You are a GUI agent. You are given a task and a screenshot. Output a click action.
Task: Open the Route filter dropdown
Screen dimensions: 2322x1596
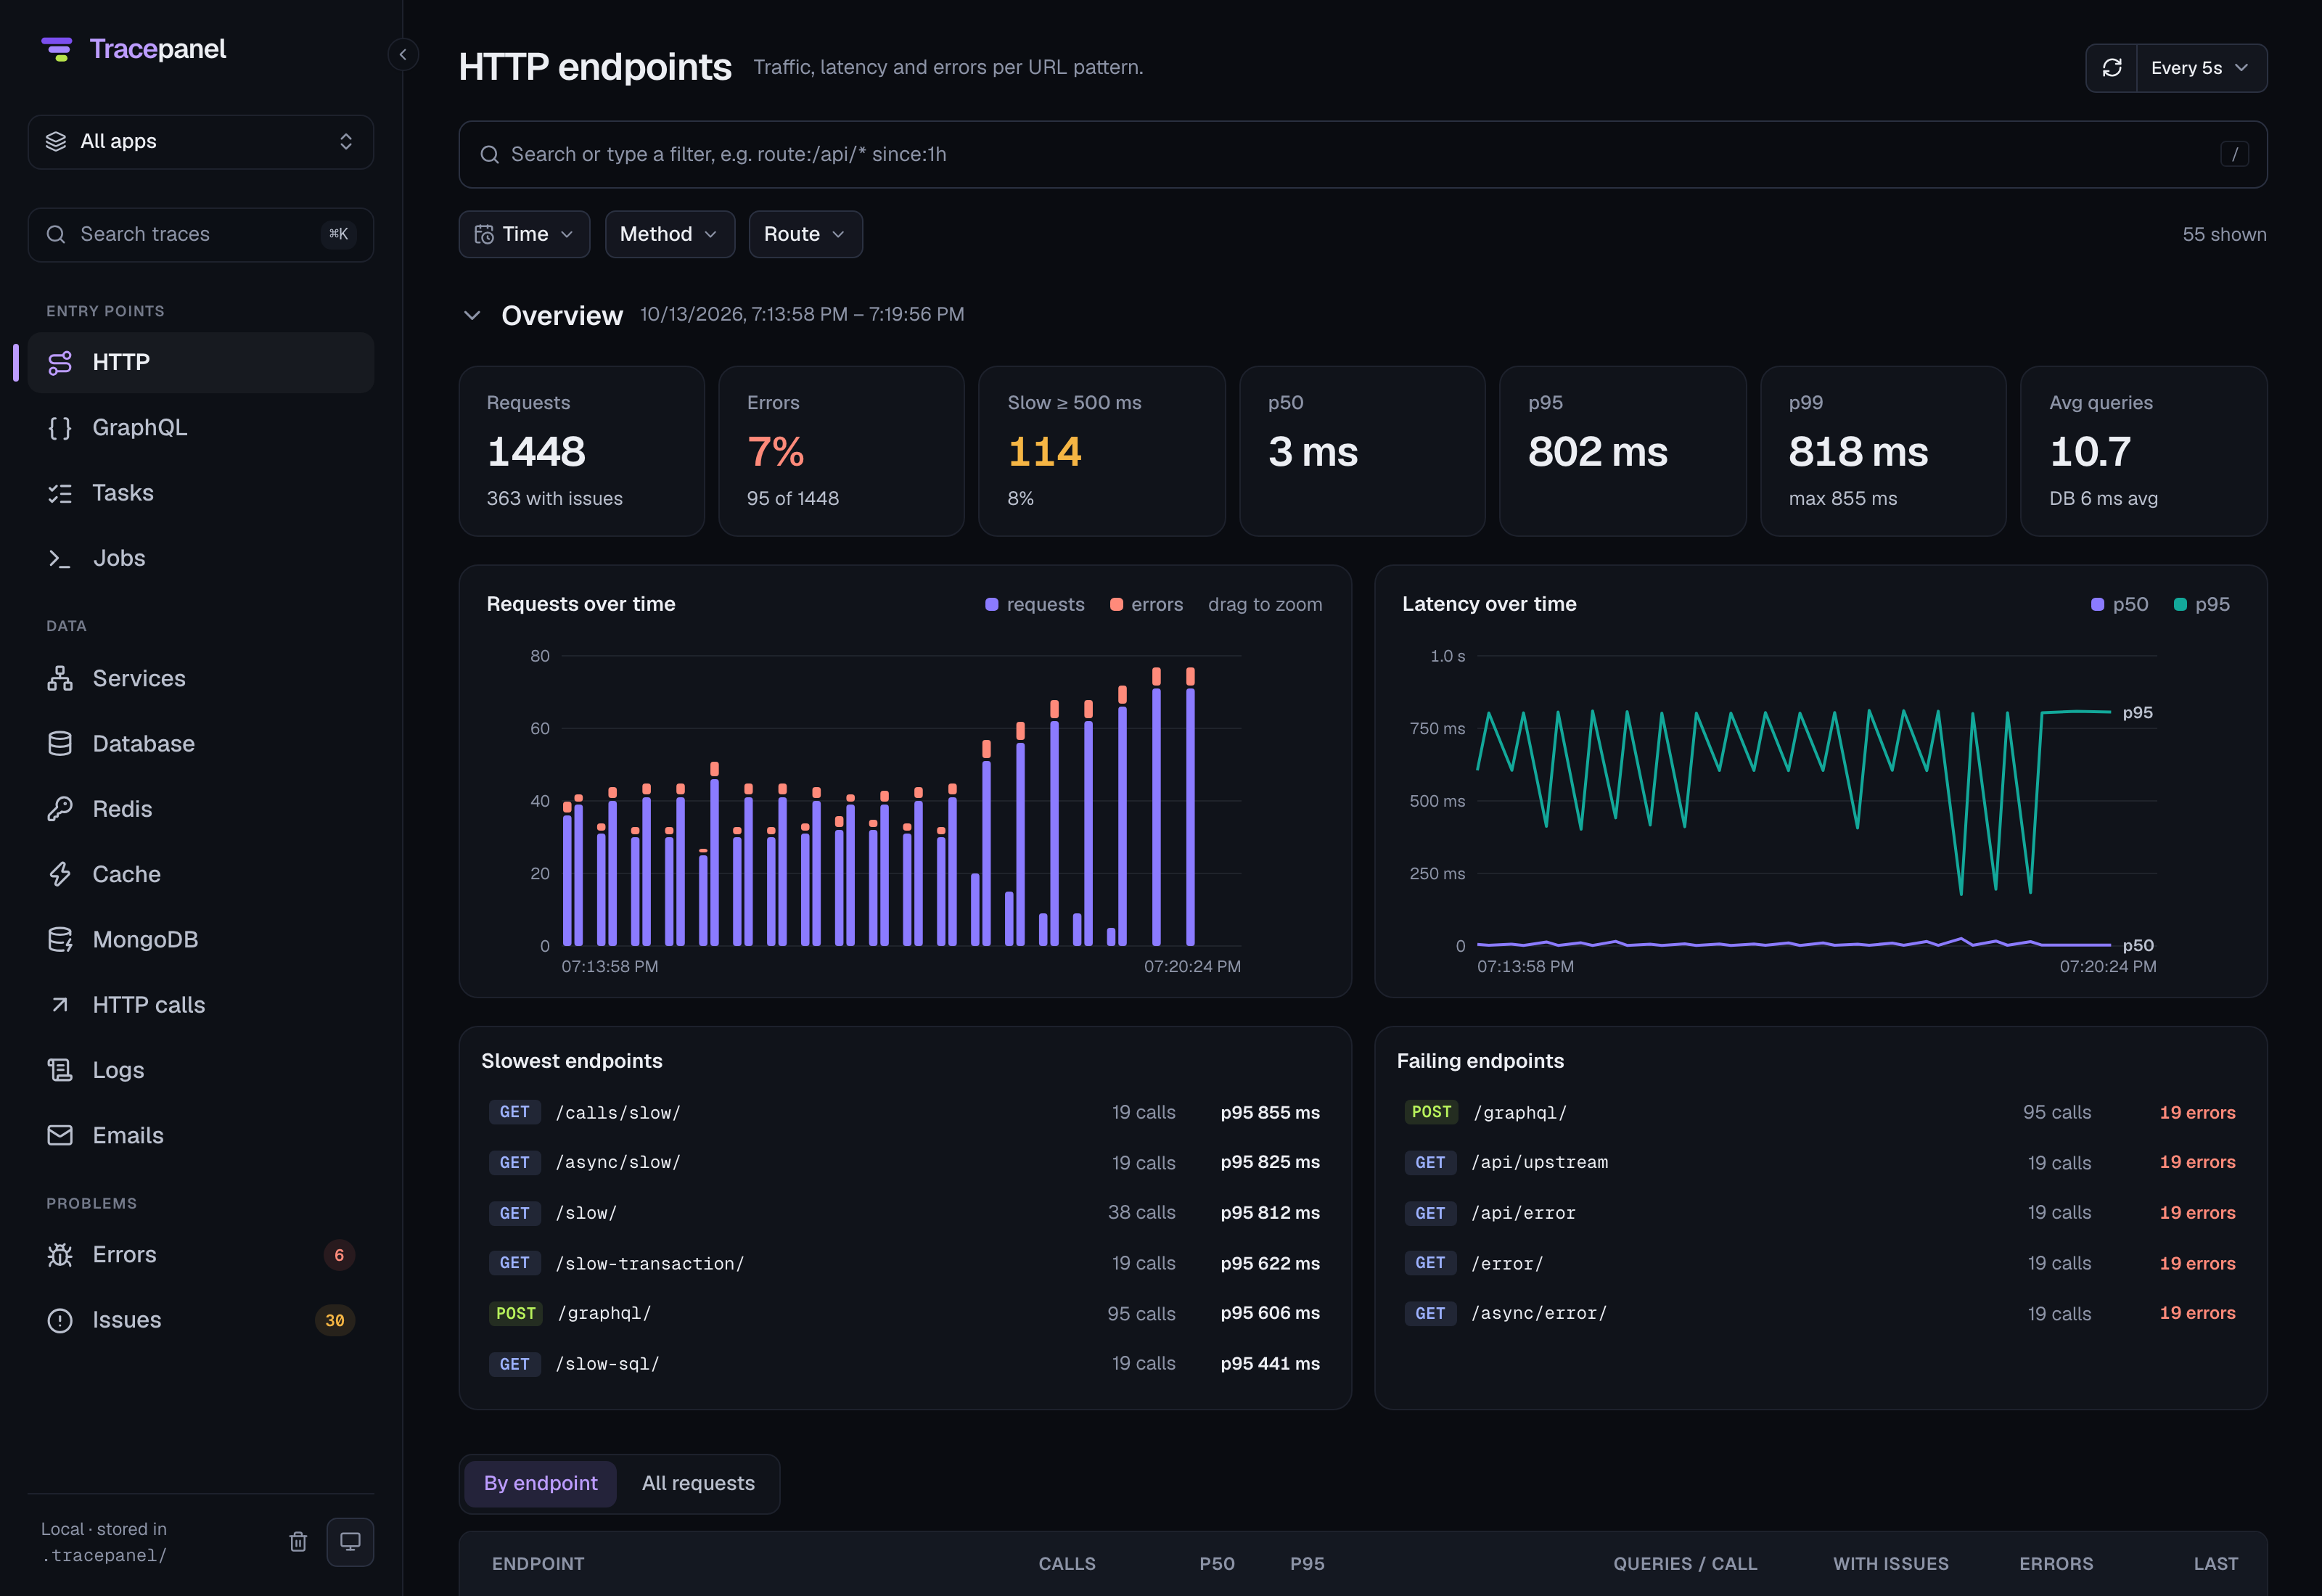[805, 234]
